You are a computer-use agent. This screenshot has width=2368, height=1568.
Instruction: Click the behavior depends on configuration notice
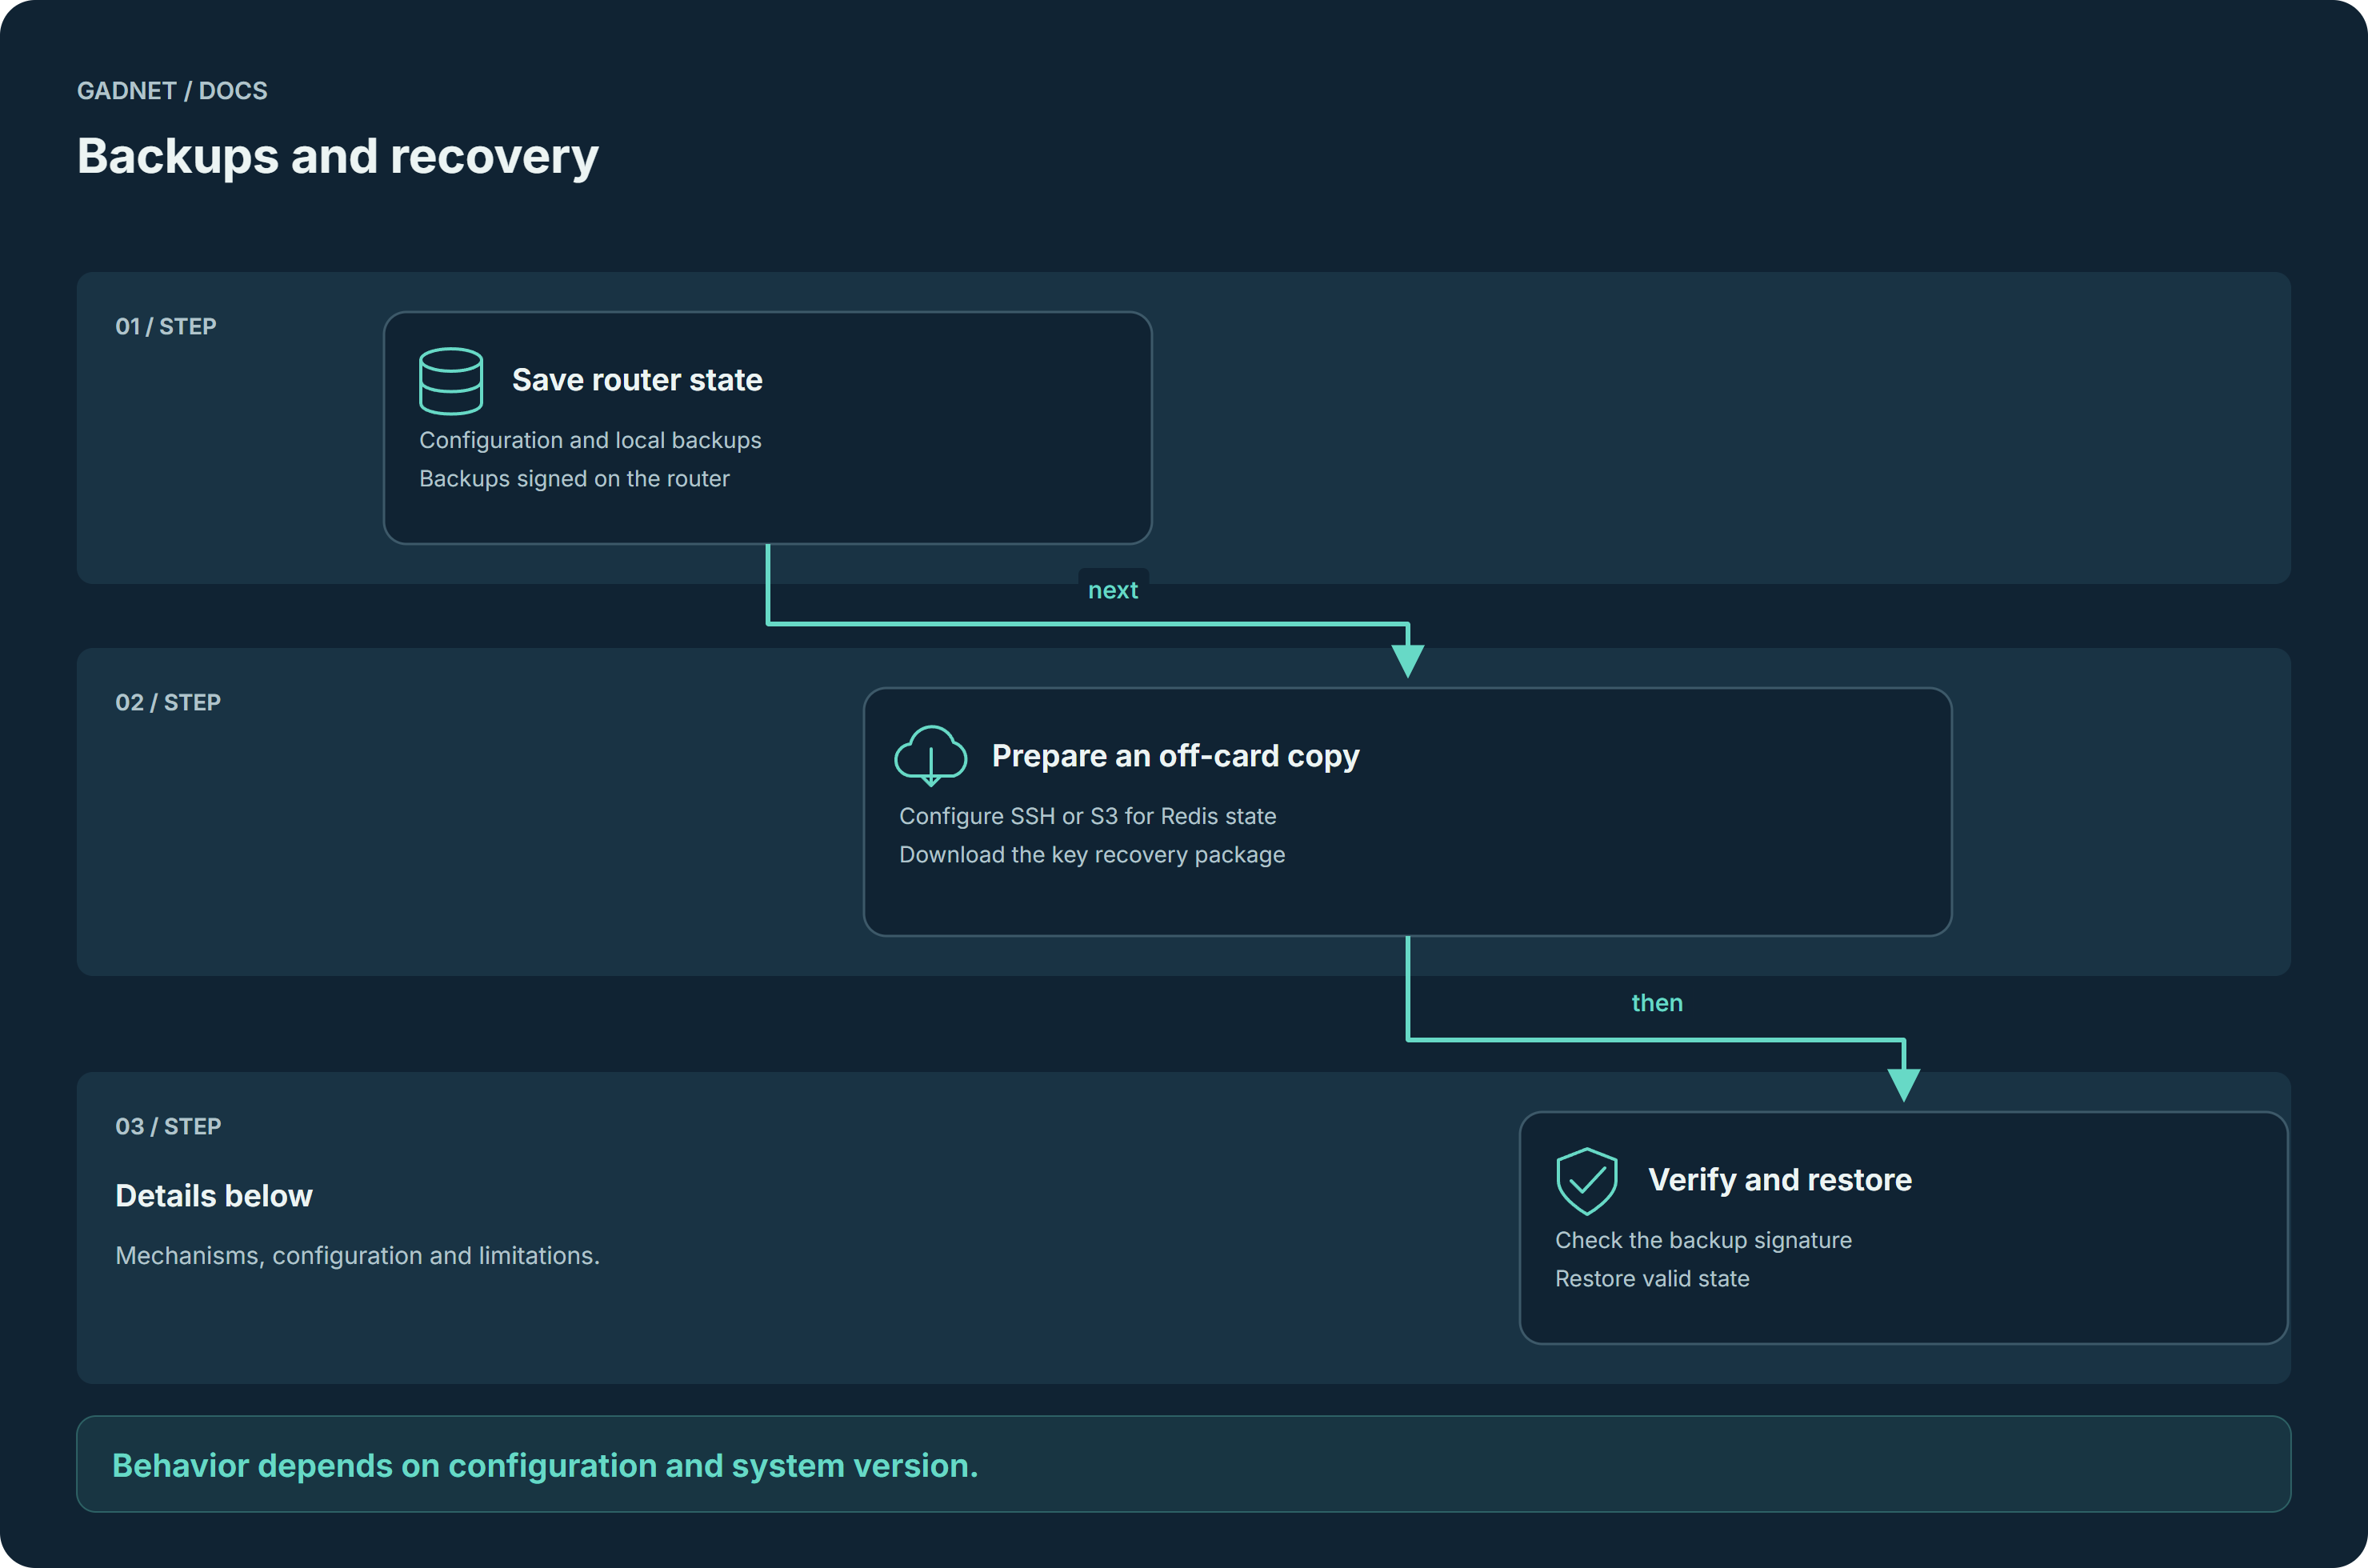pyautogui.click(x=1183, y=1464)
